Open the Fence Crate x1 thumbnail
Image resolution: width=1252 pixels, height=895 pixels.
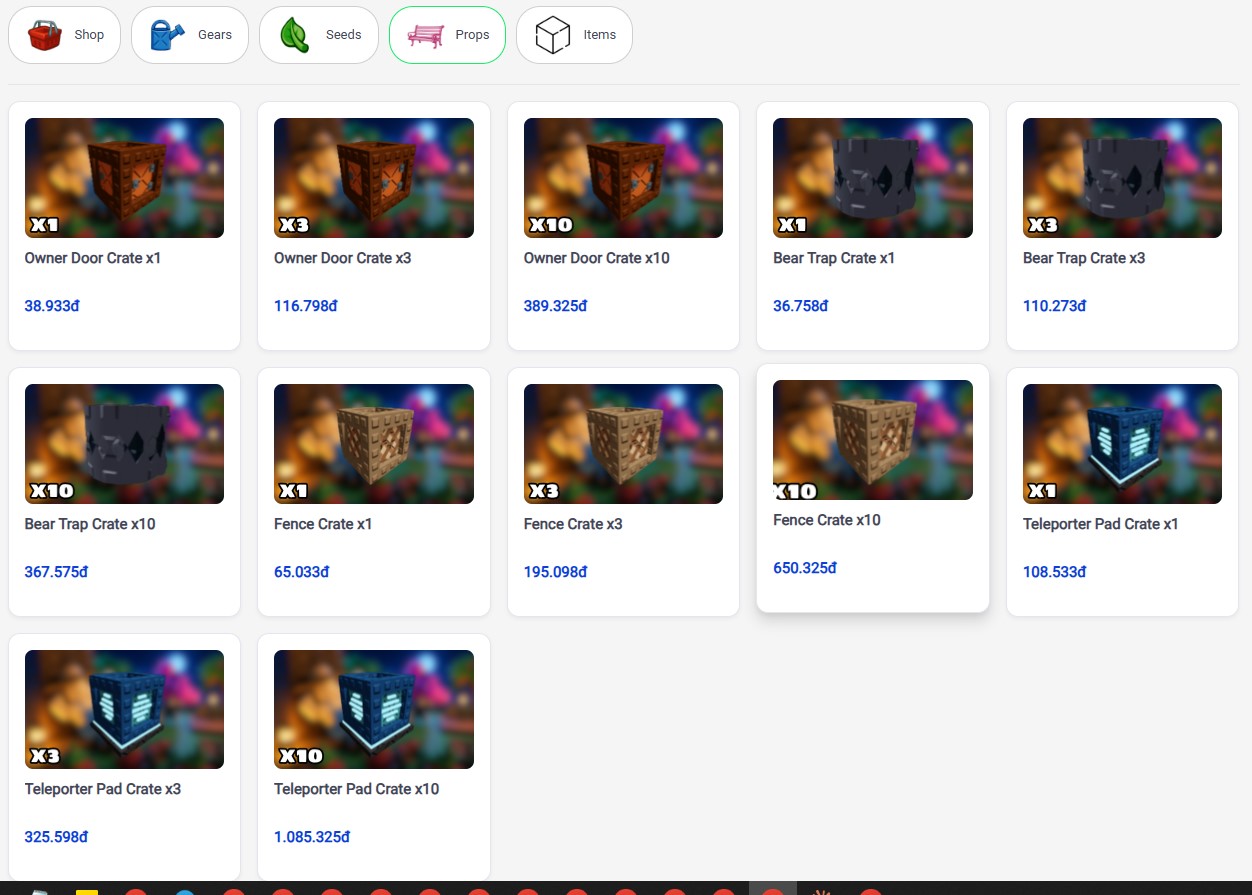[374, 444]
